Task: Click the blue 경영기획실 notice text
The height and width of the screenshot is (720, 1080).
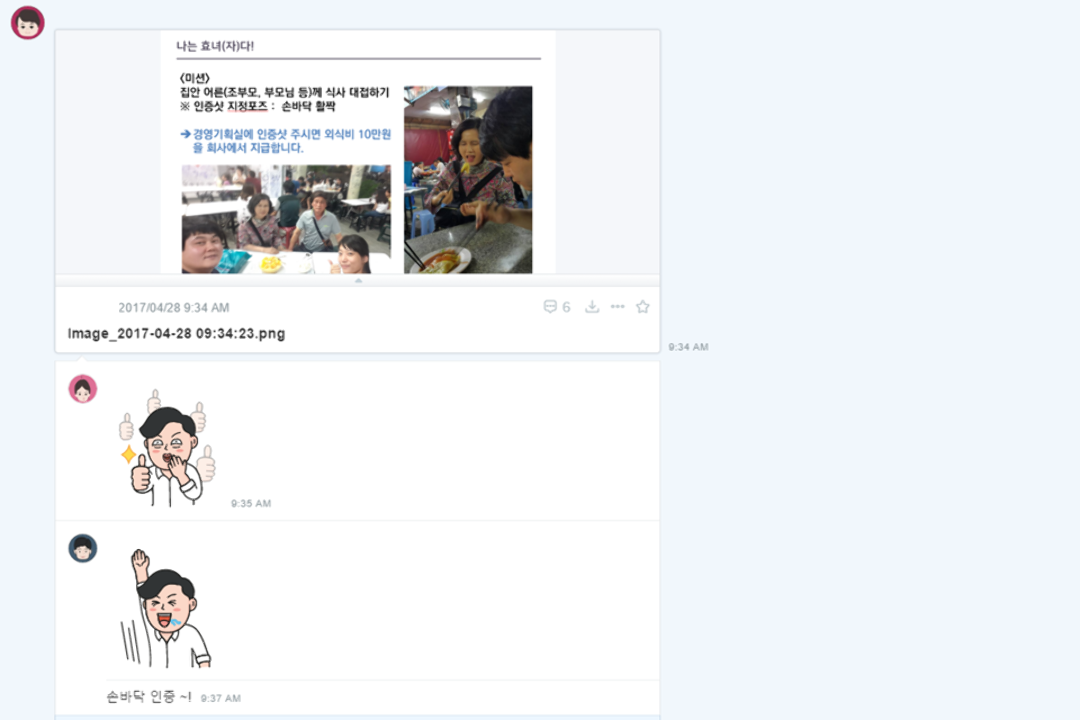Action: coord(286,141)
